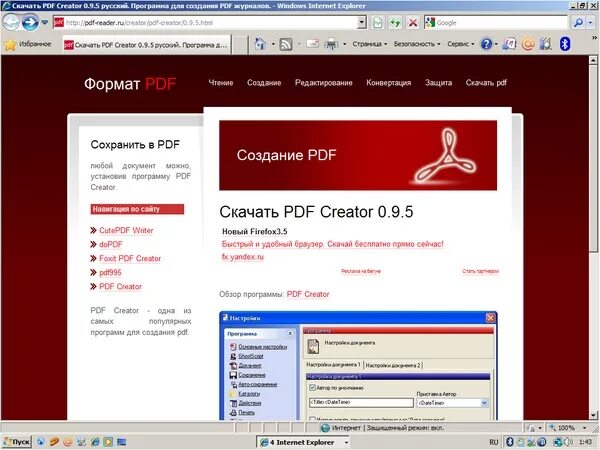Screen dimensions: 600x450
Task: Click the green Refresh icon
Action: [395, 23]
